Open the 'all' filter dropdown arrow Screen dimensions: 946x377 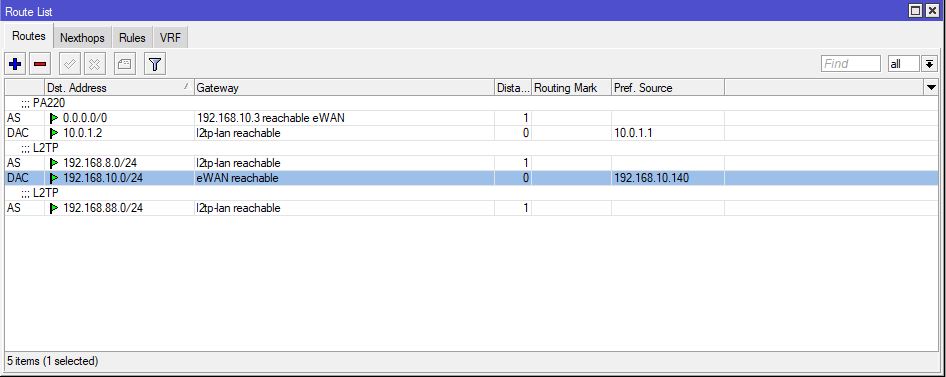[x=929, y=63]
